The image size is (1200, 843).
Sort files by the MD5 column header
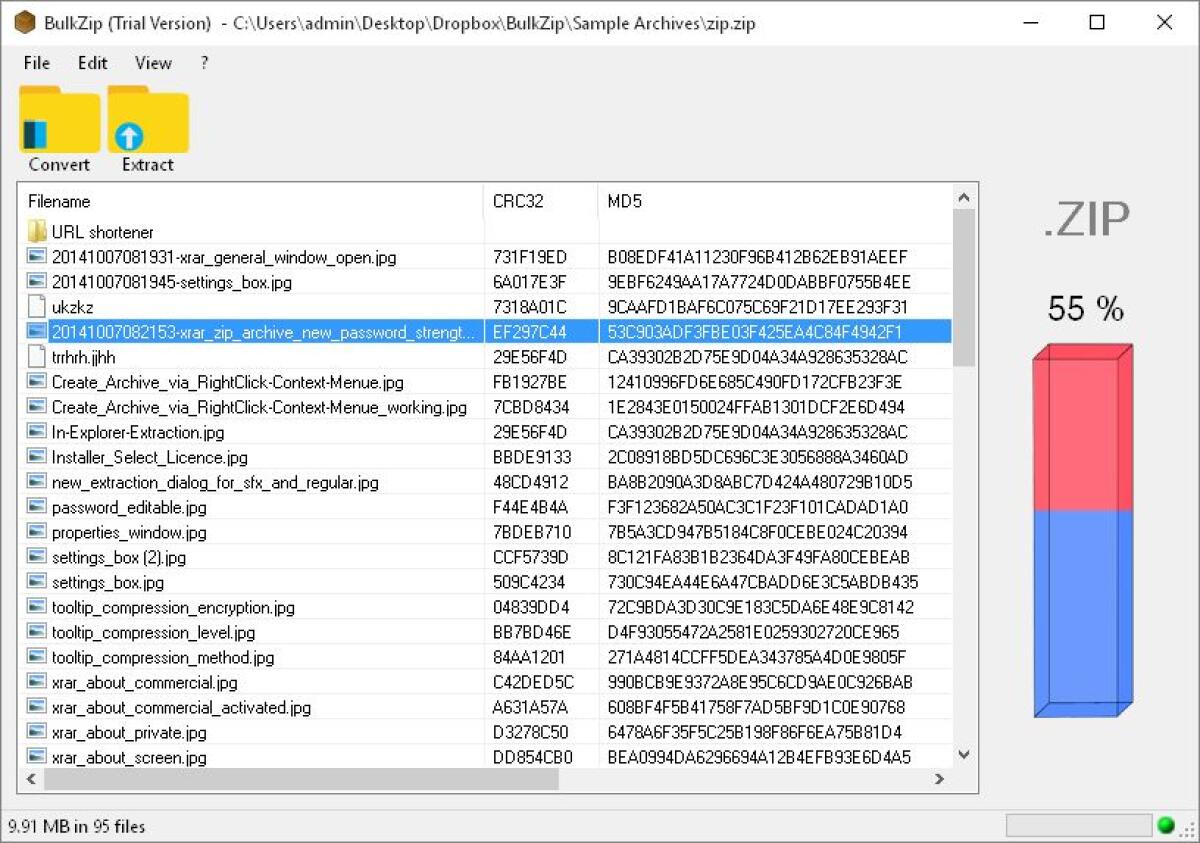pyautogui.click(x=625, y=201)
